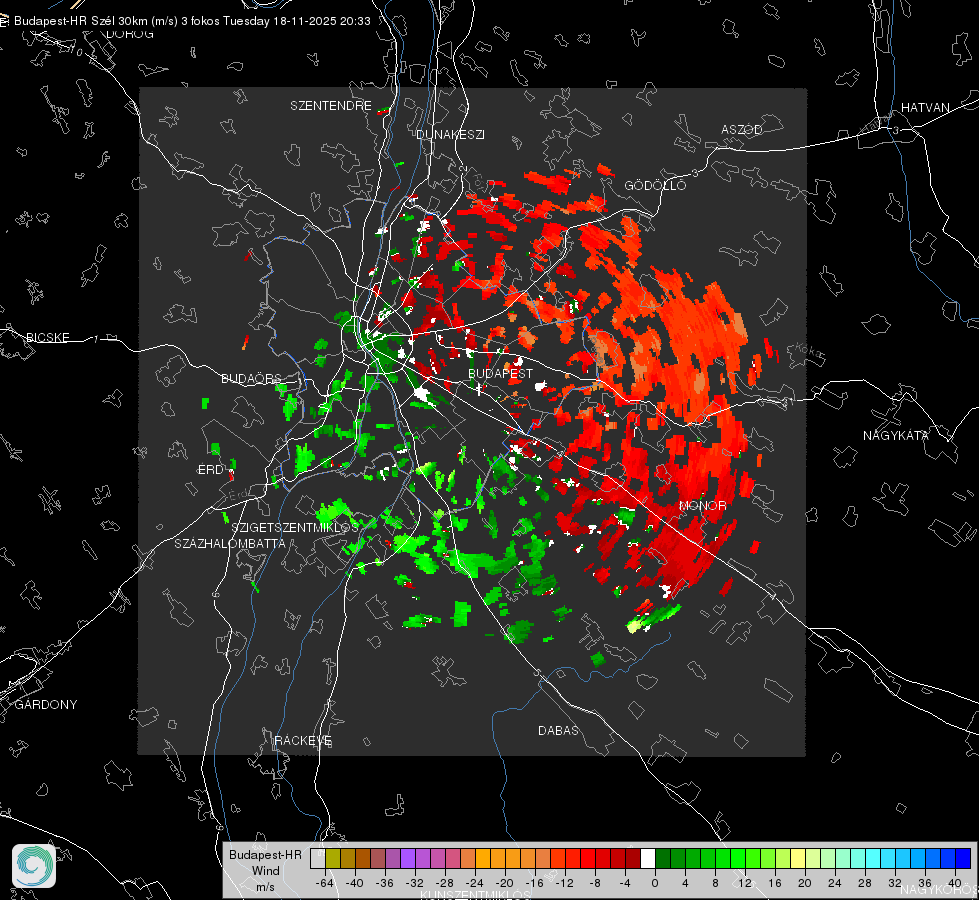This screenshot has height=900, width=979.
Task: Click the BUDAÖRS town label
Action: pyautogui.click(x=251, y=379)
